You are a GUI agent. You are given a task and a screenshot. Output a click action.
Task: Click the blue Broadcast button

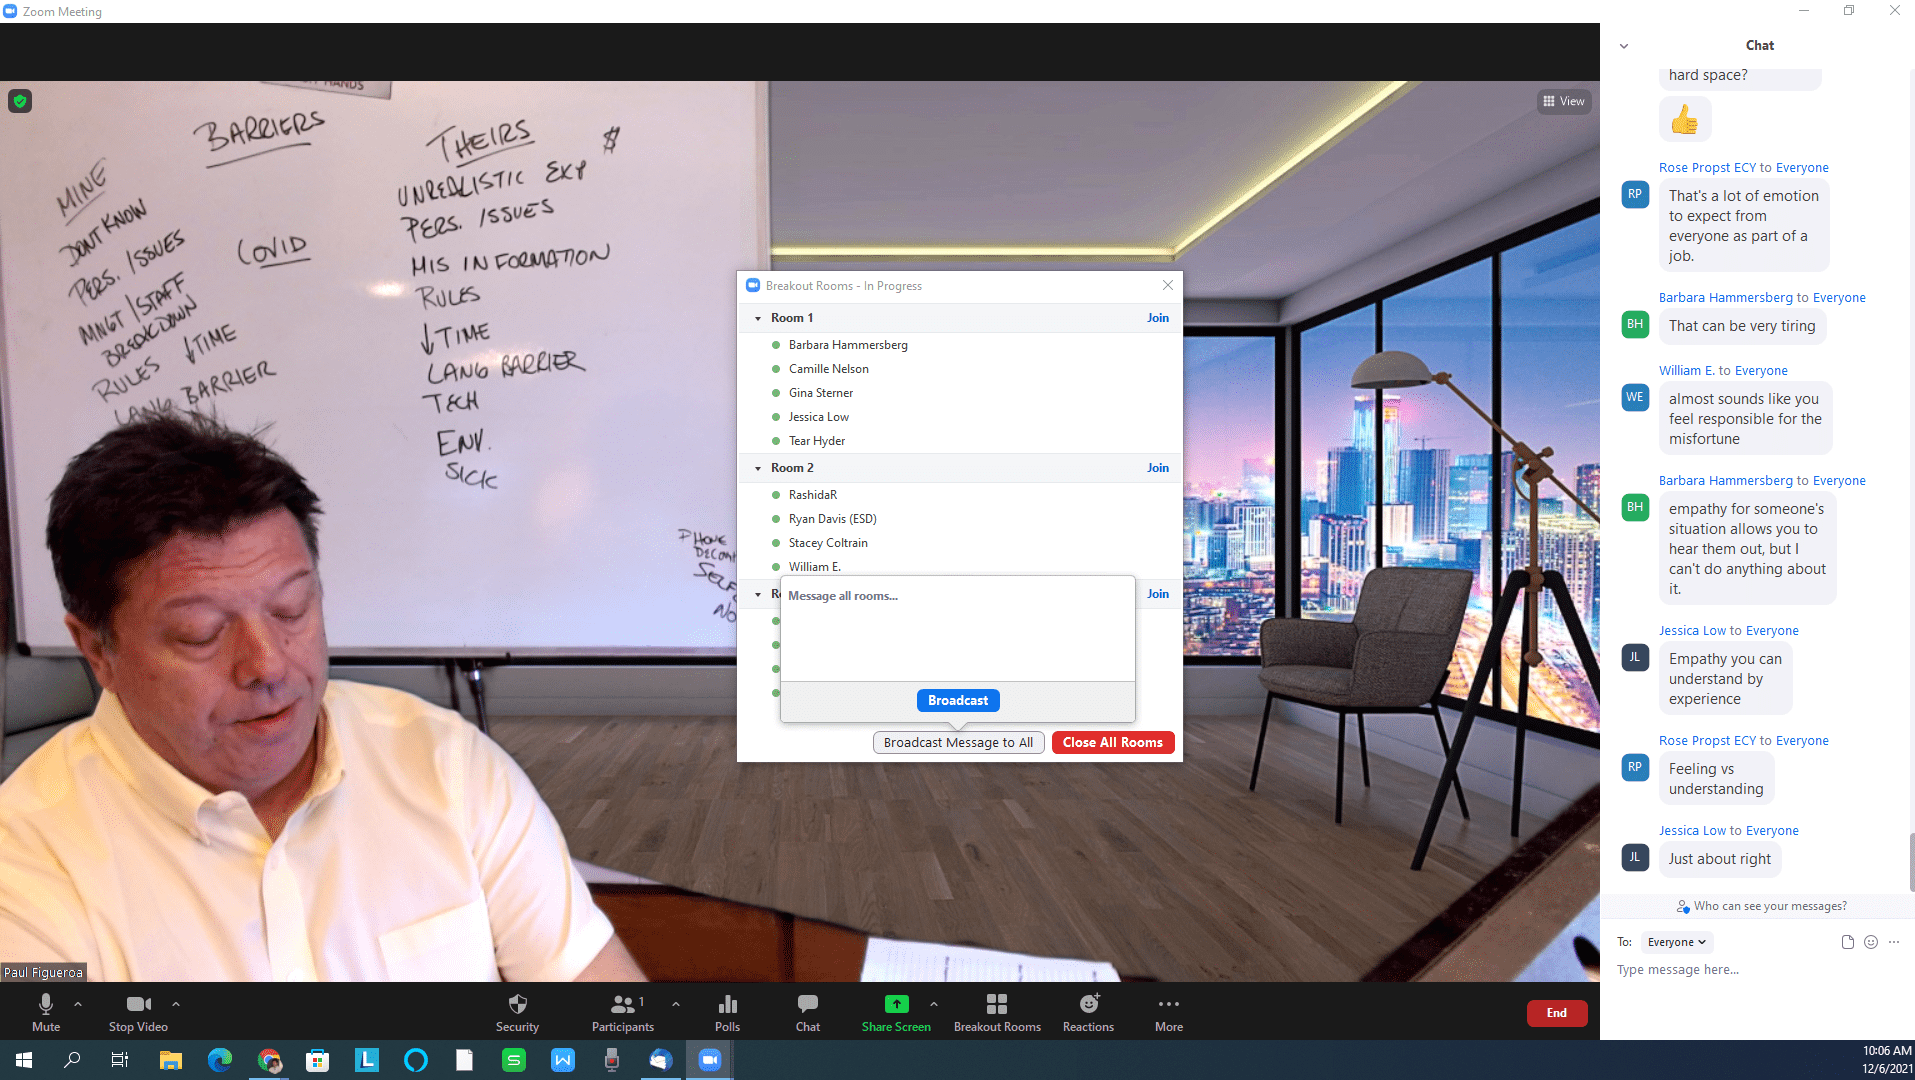(958, 700)
